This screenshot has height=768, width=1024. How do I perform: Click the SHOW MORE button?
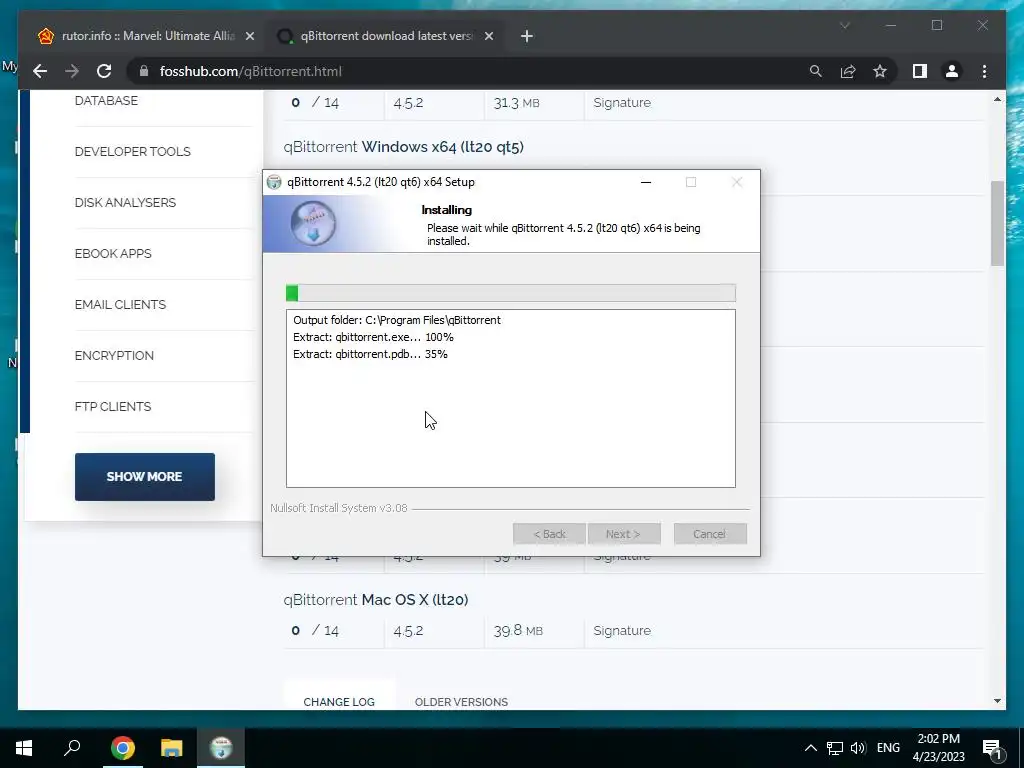[x=144, y=477]
